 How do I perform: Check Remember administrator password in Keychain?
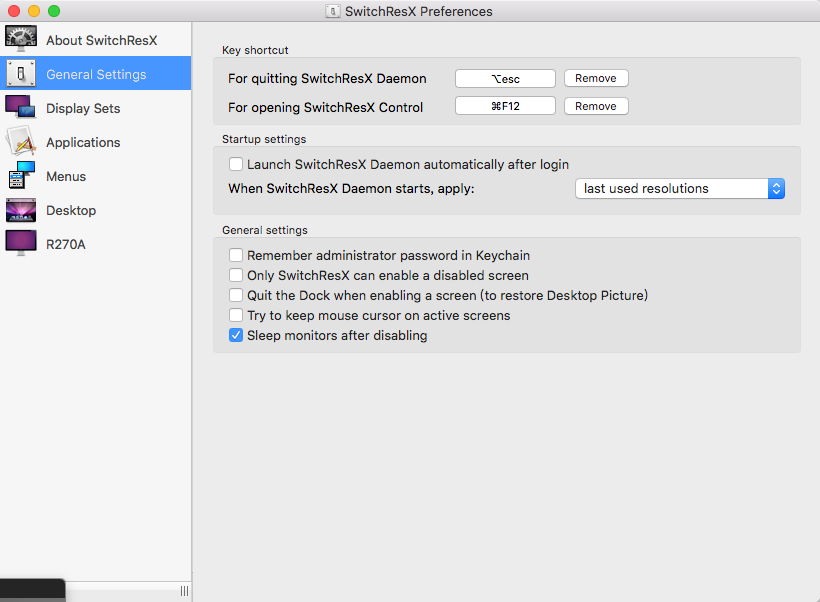[236, 255]
